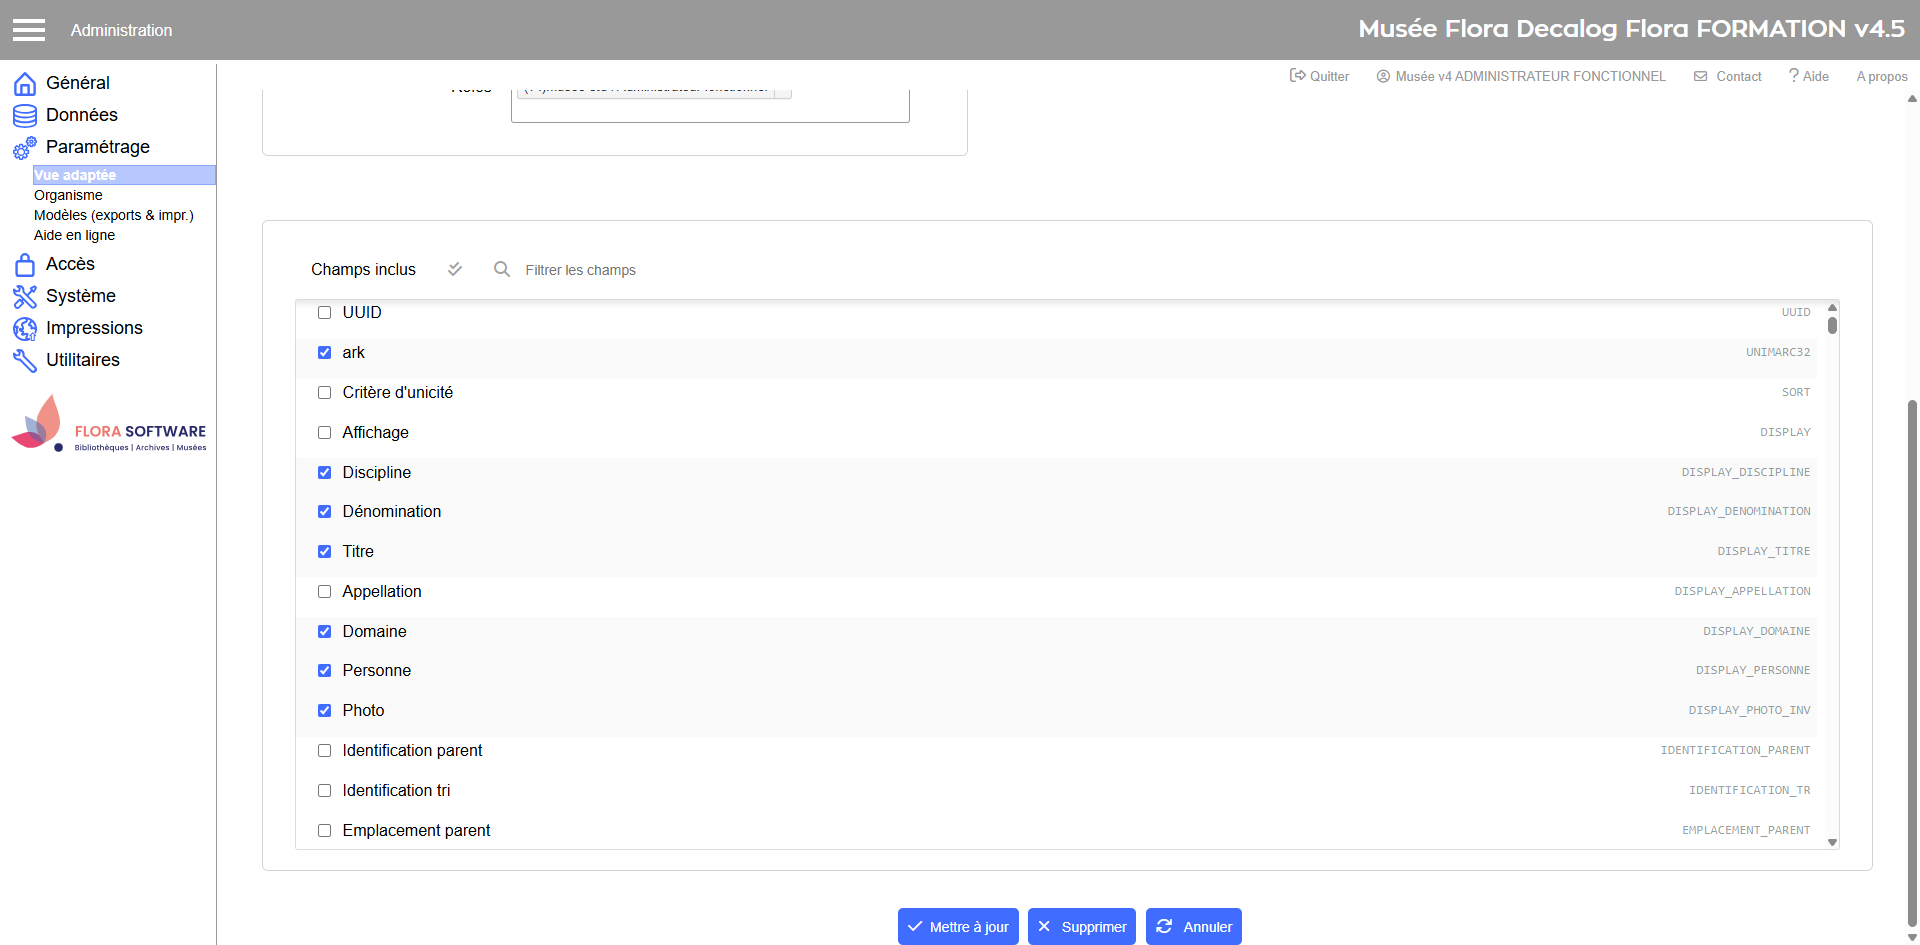Click the Utilitaires wrench icon

[x=25, y=361]
